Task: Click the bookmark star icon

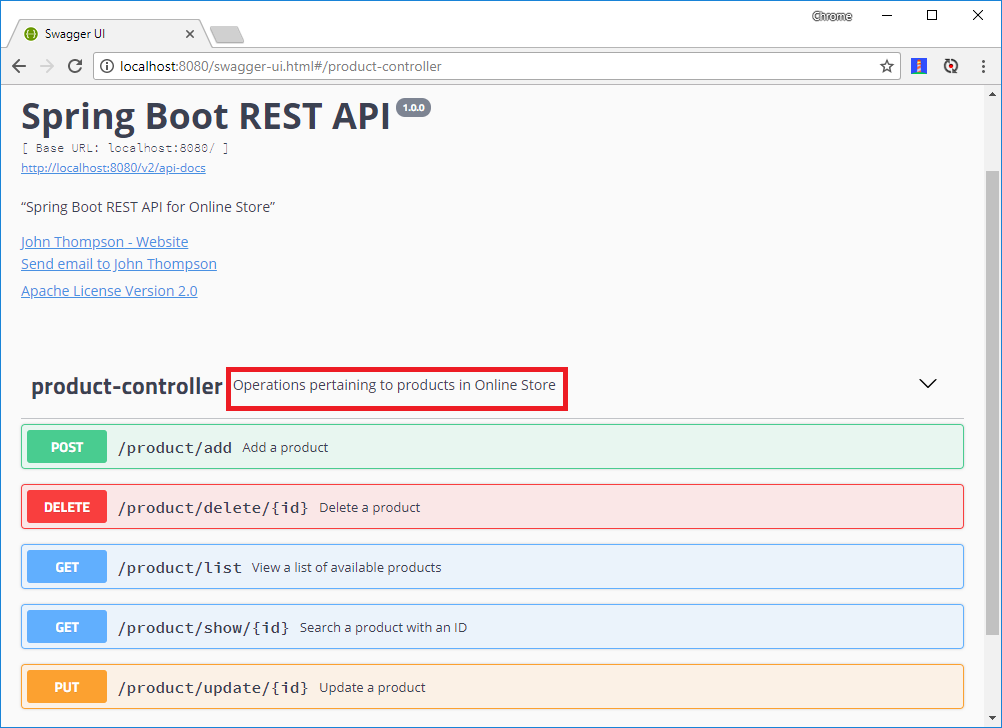Action: (x=887, y=66)
